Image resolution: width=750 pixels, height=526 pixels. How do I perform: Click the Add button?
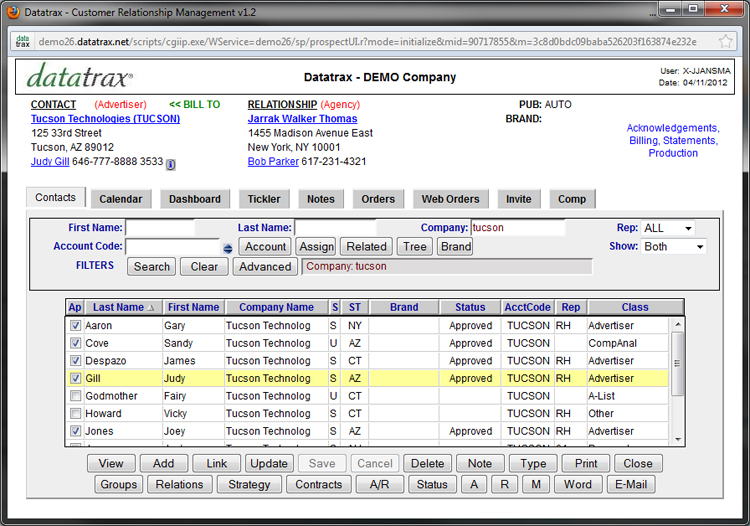click(x=164, y=463)
